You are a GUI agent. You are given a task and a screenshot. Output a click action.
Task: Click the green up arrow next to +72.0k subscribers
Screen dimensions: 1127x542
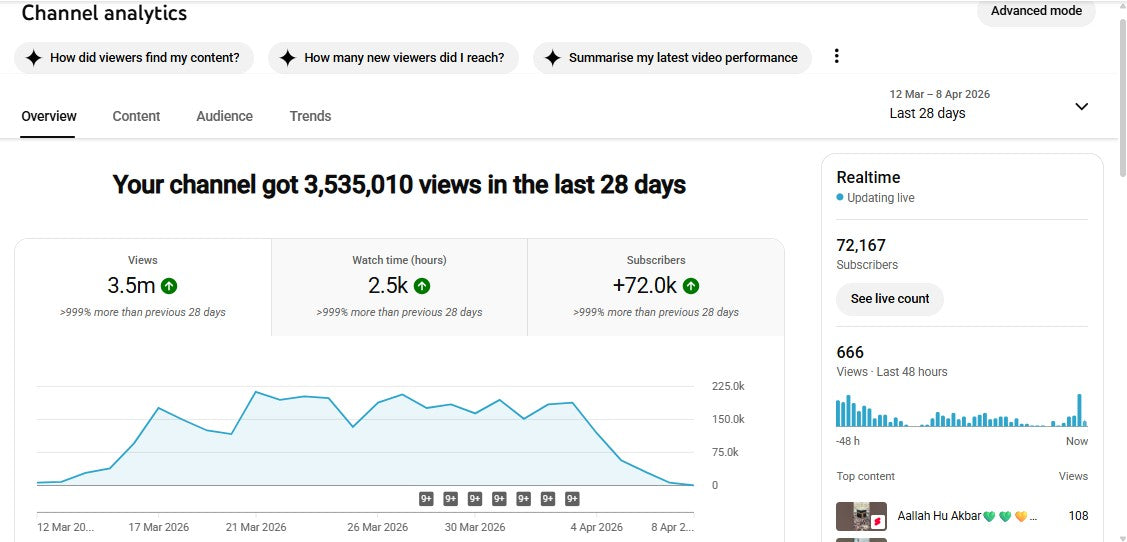tap(691, 286)
